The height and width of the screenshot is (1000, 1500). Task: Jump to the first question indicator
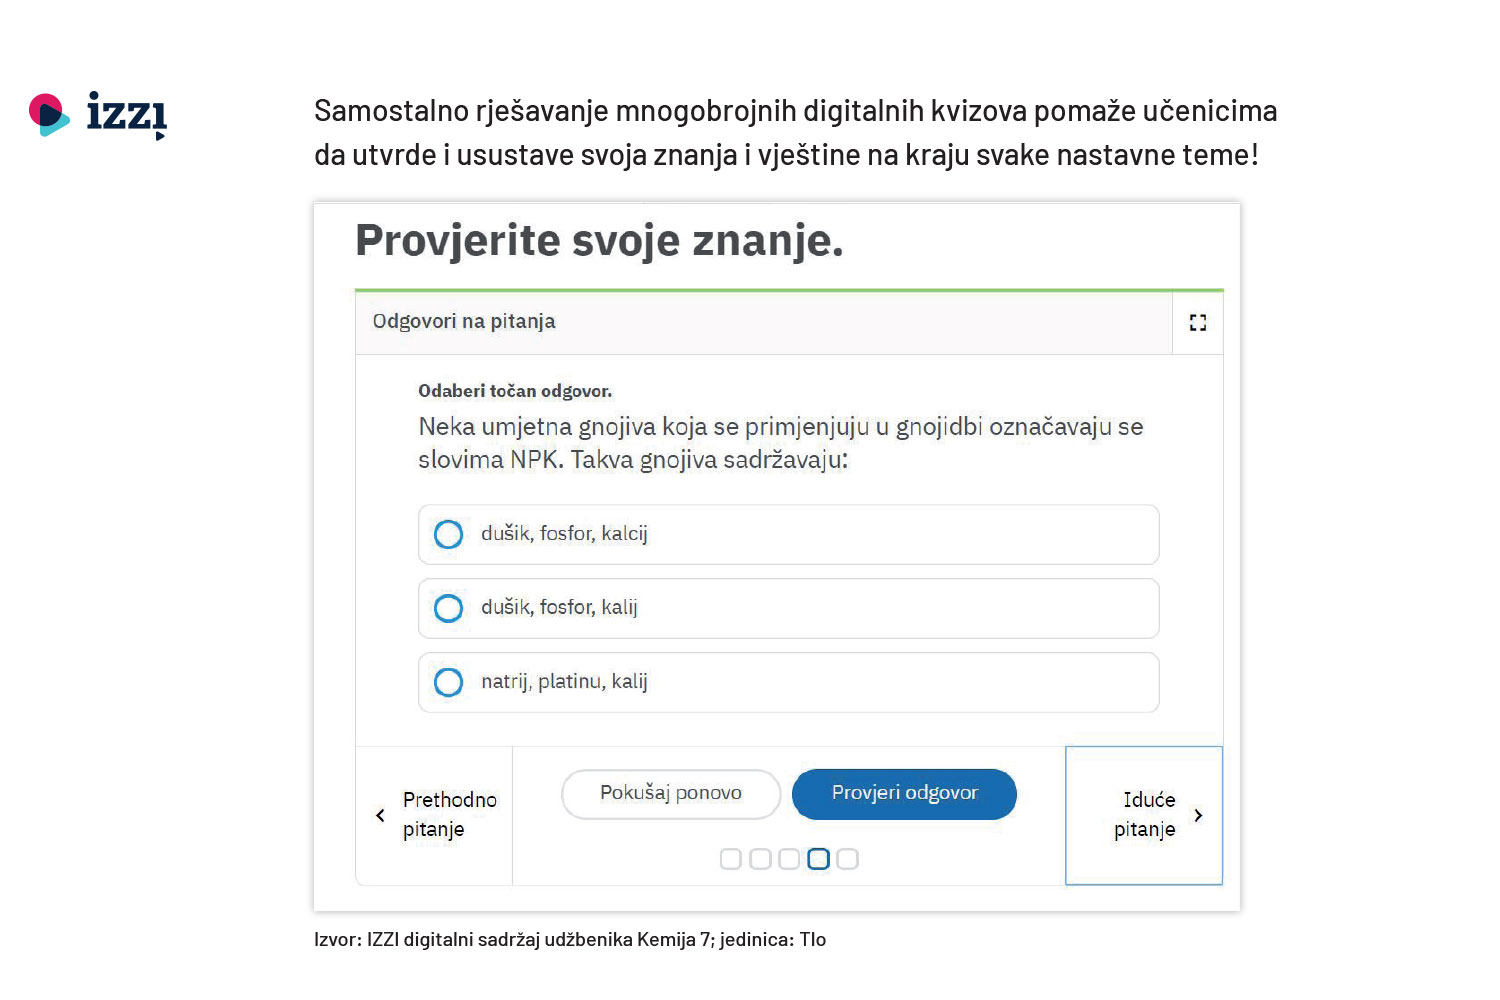click(731, 859)
